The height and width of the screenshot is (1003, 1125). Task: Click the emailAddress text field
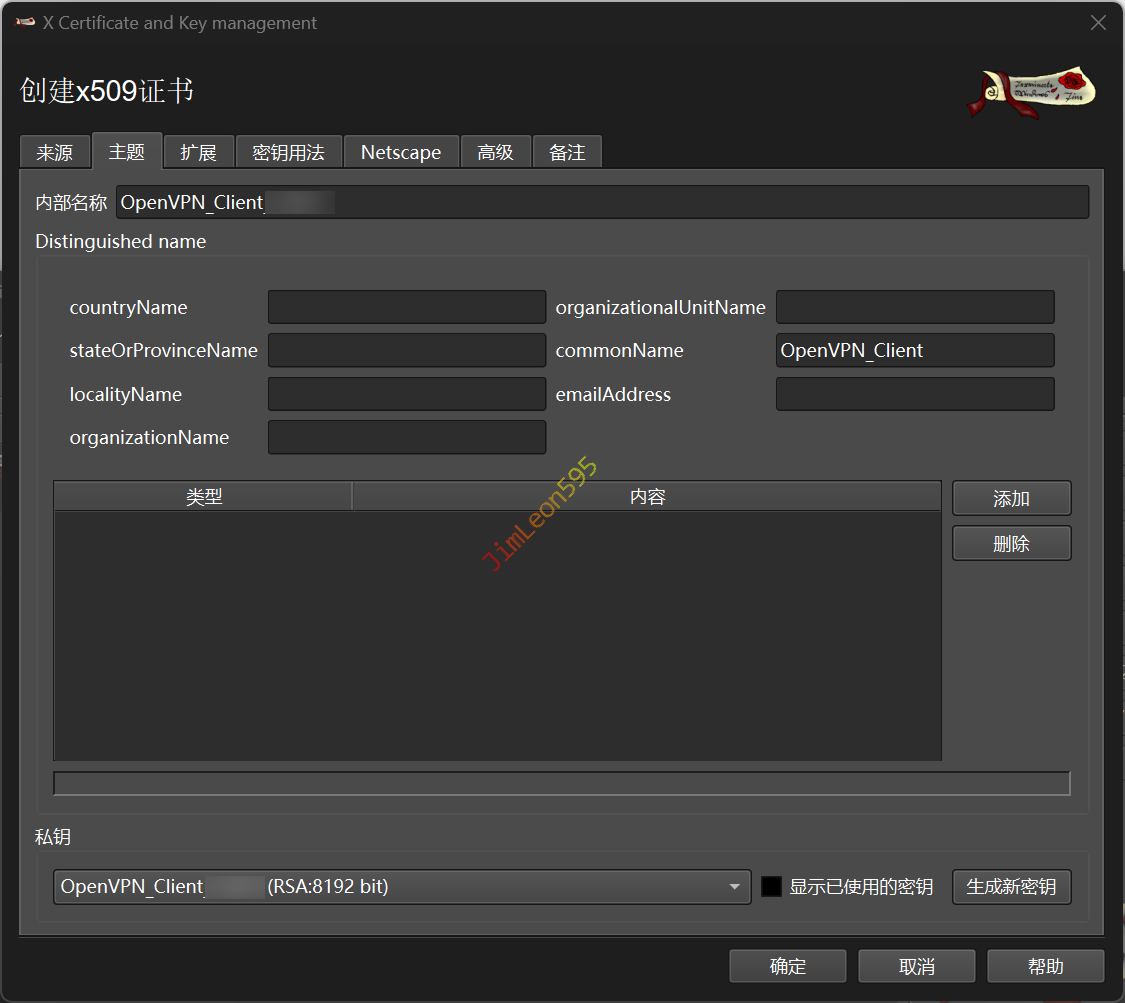coord(914,394)
